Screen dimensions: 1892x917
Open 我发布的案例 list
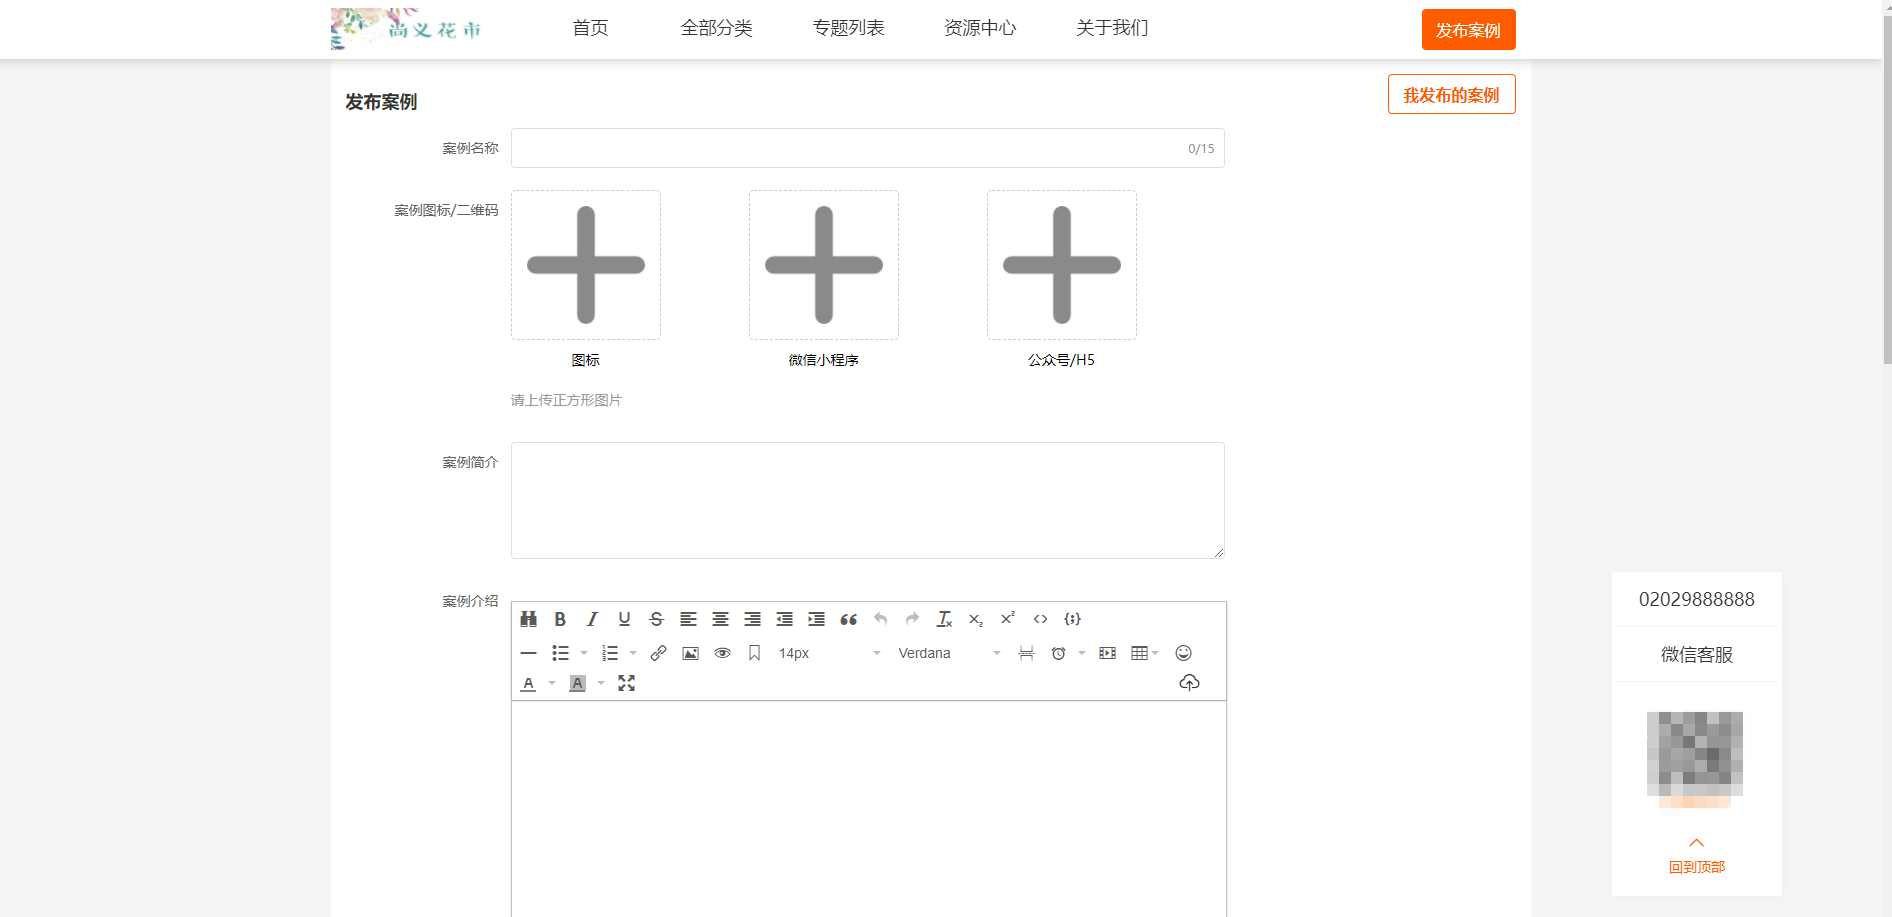[x=1451, y=95]
